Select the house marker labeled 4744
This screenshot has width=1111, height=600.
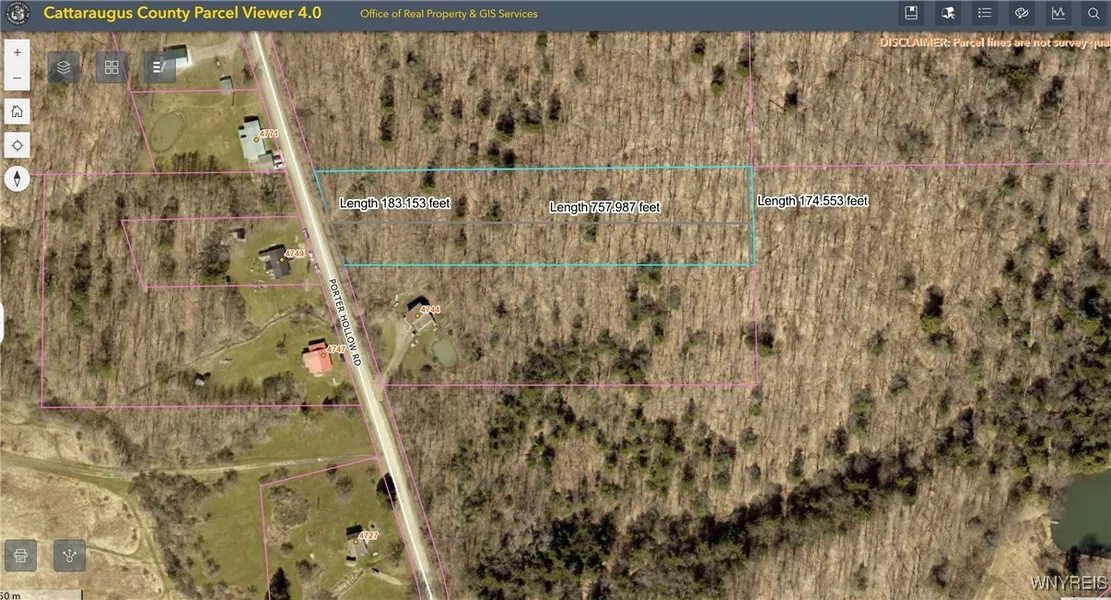pyautogui.click(x=420, y=314)
